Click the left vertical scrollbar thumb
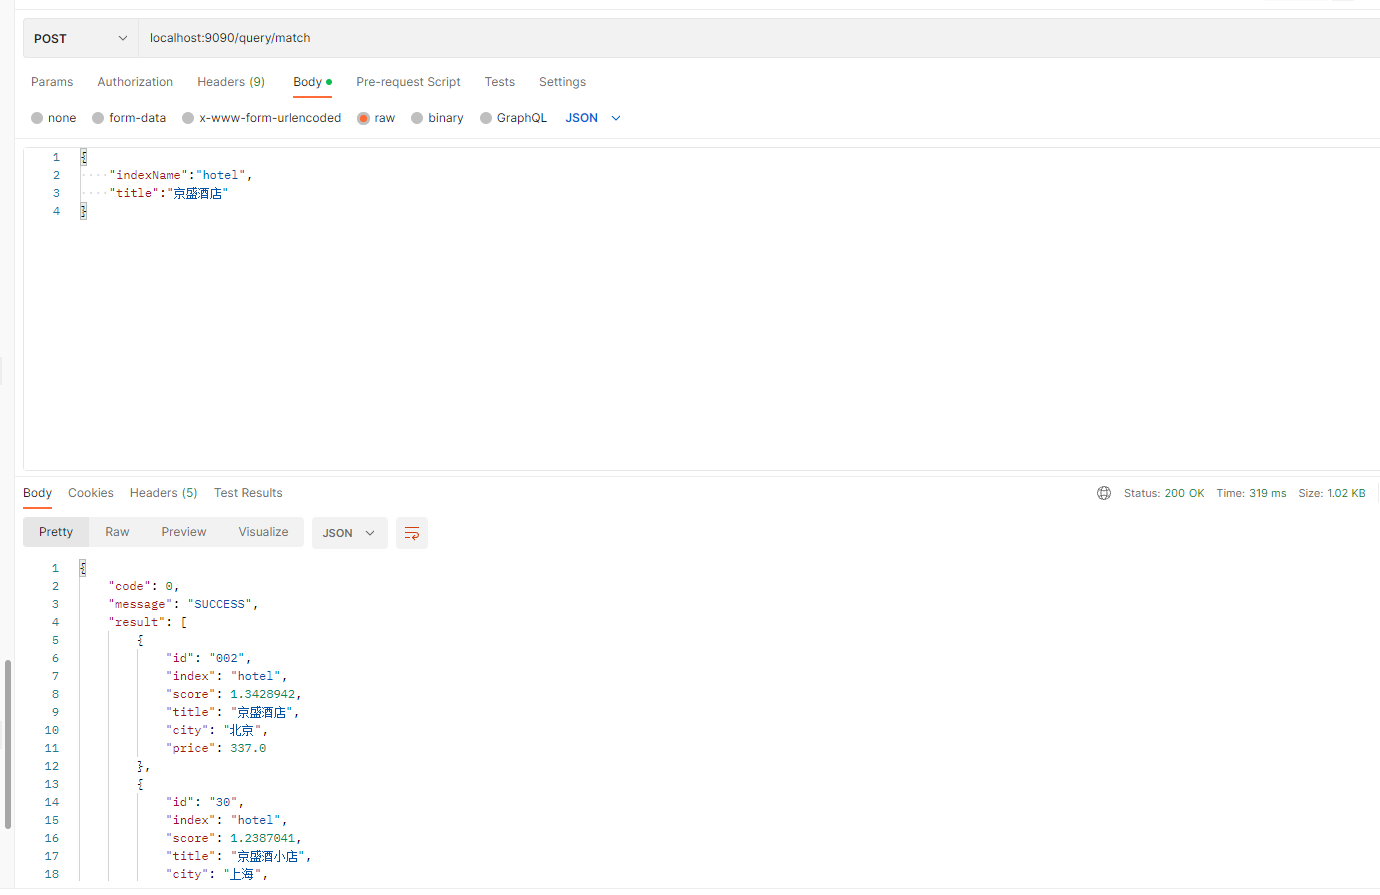 8,744
